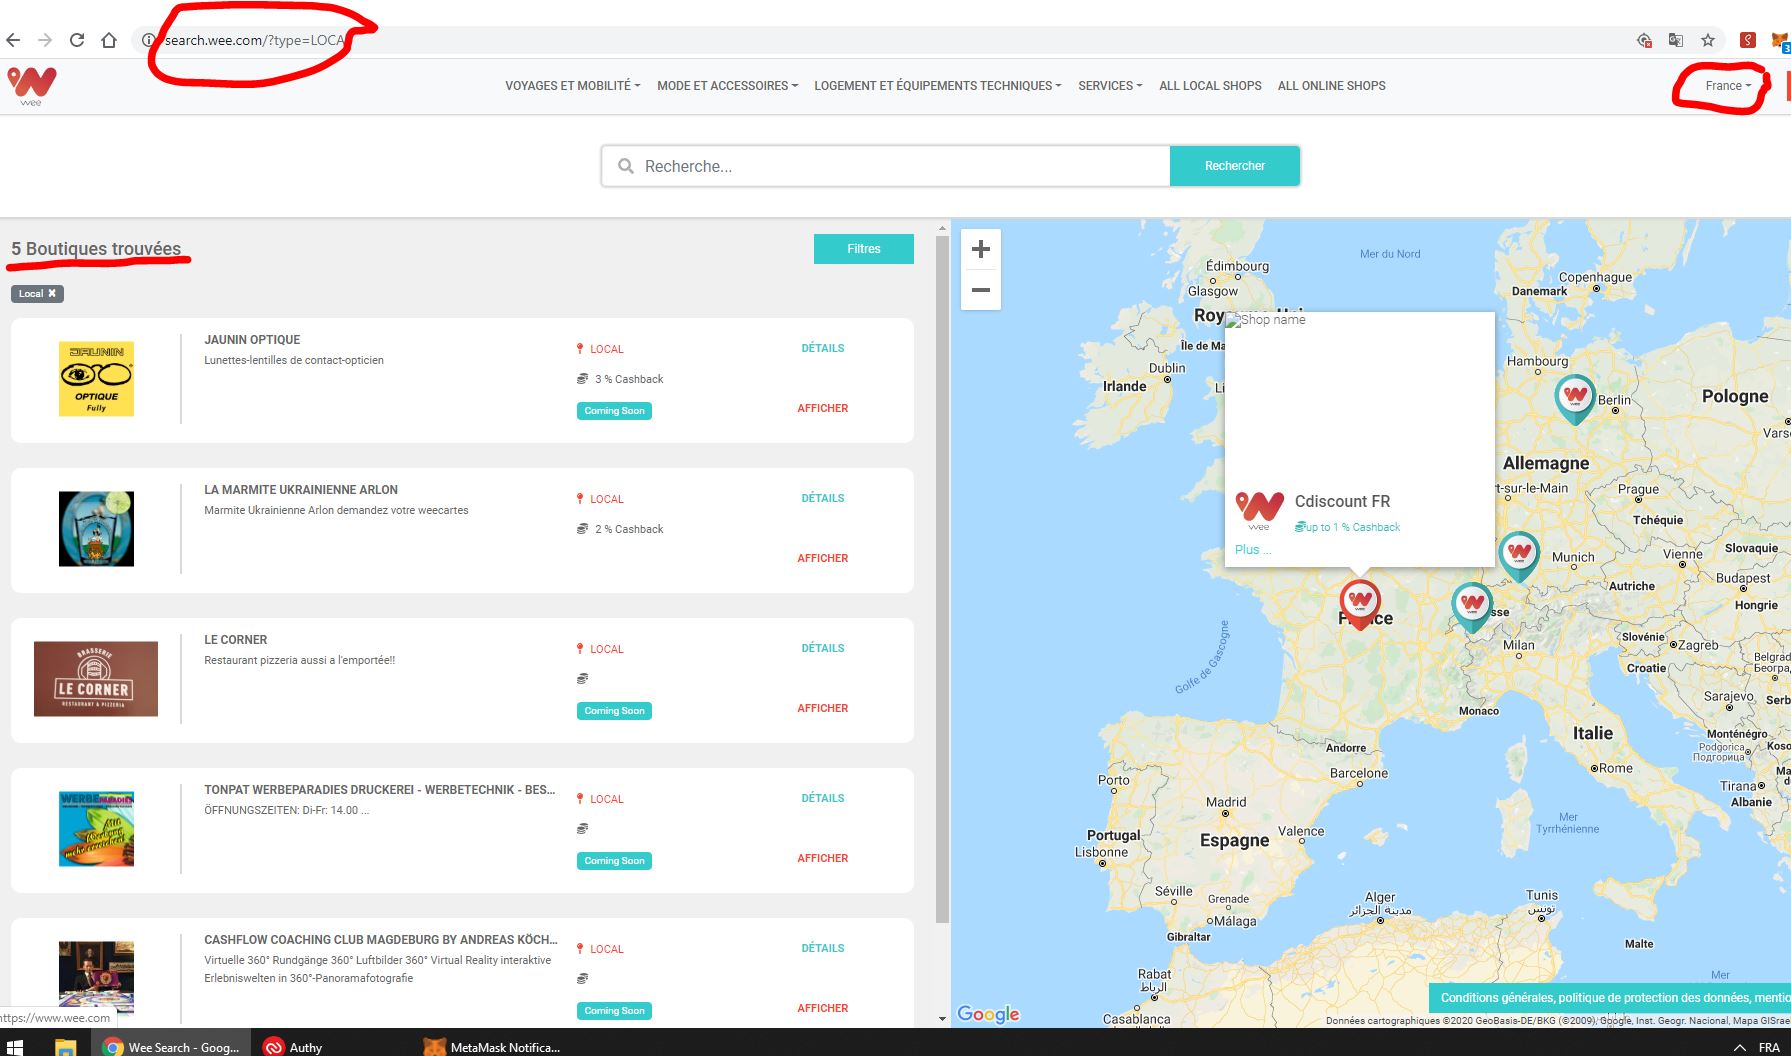Click the red extension icon in Chrome toolbar
The width and height of the screenshot is (1791, 1056).
pyautogui.click(x=1747, y=40)
